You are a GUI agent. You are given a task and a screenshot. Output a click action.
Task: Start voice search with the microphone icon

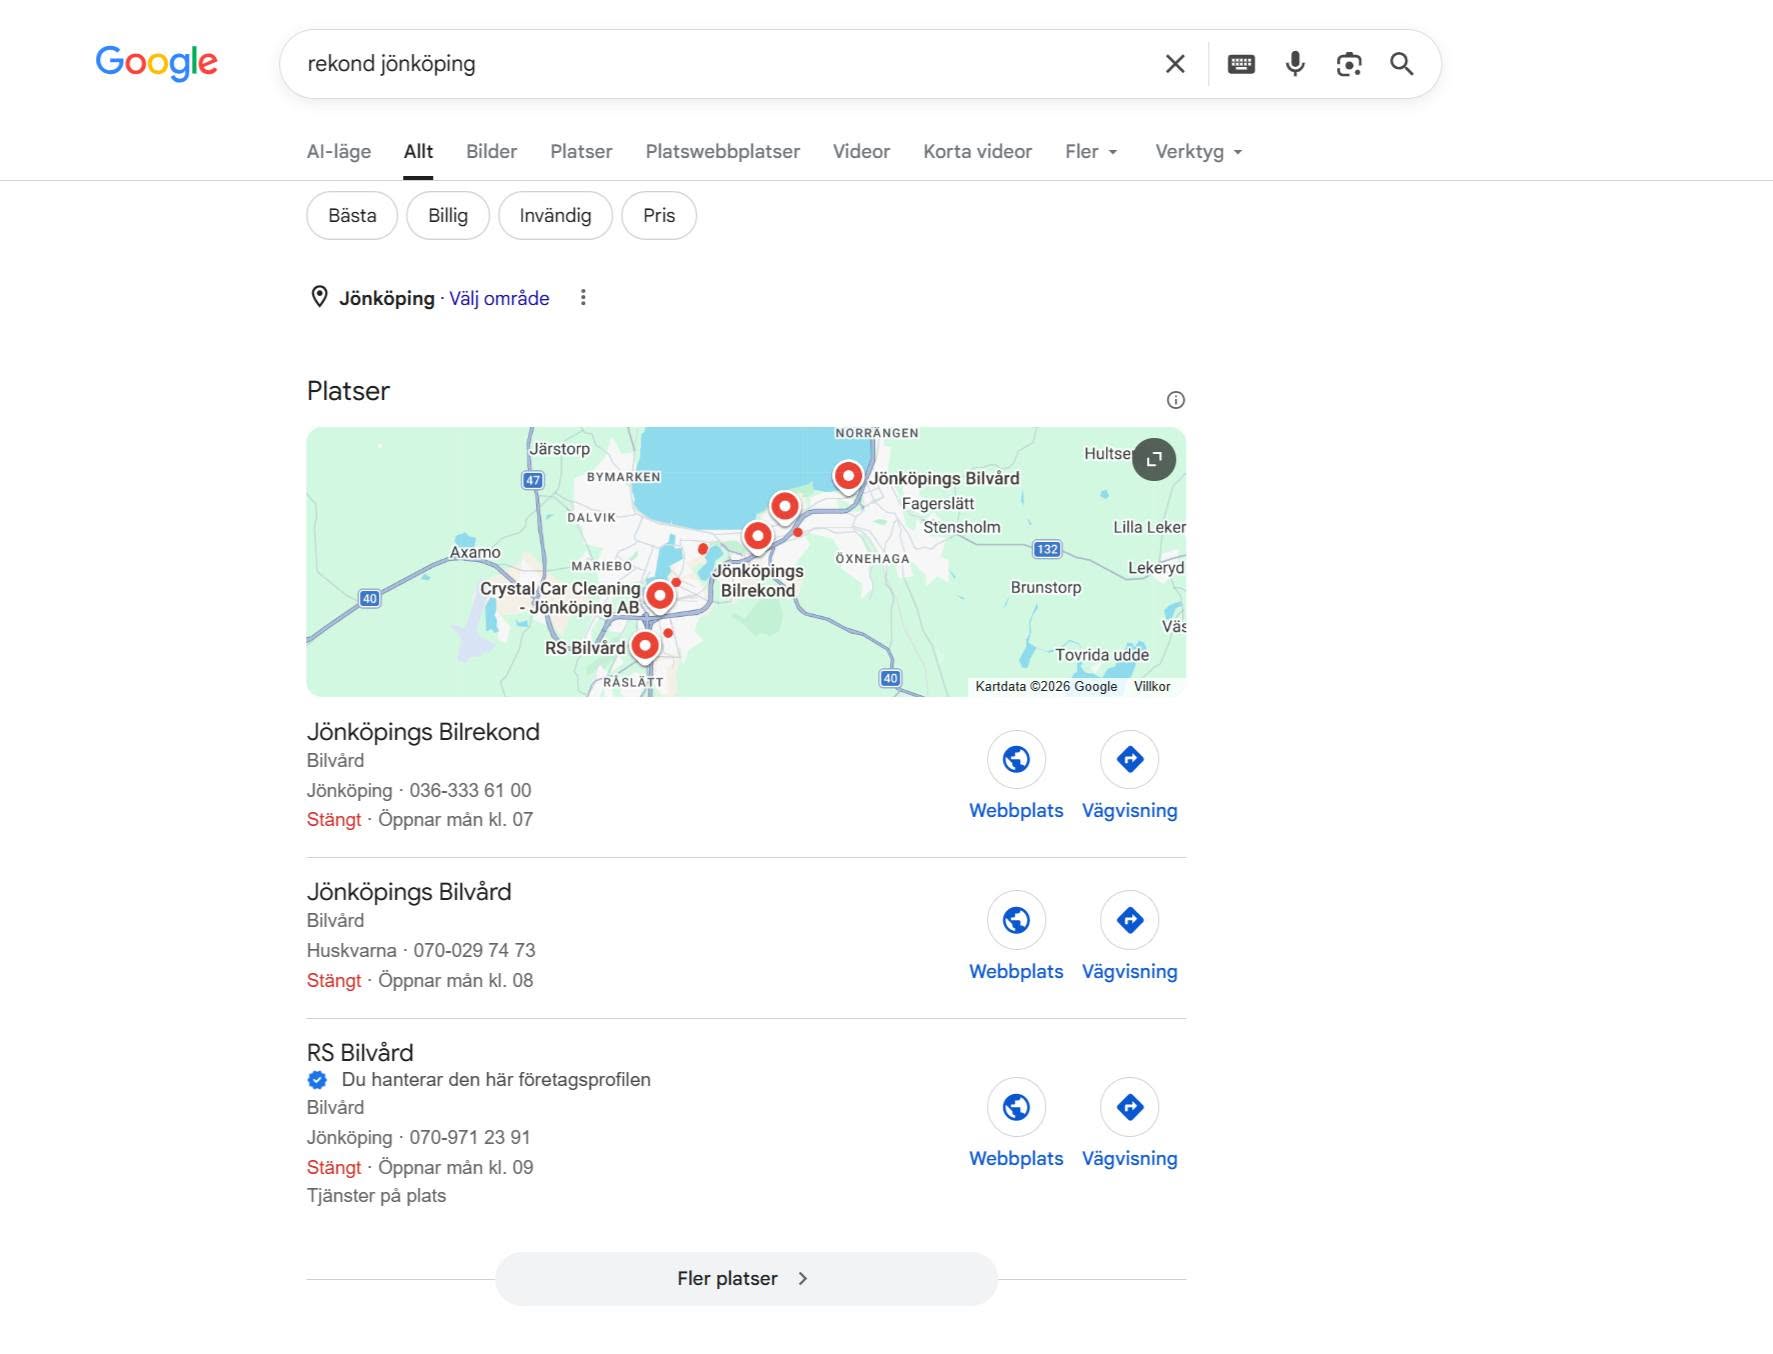point(1295,64)
